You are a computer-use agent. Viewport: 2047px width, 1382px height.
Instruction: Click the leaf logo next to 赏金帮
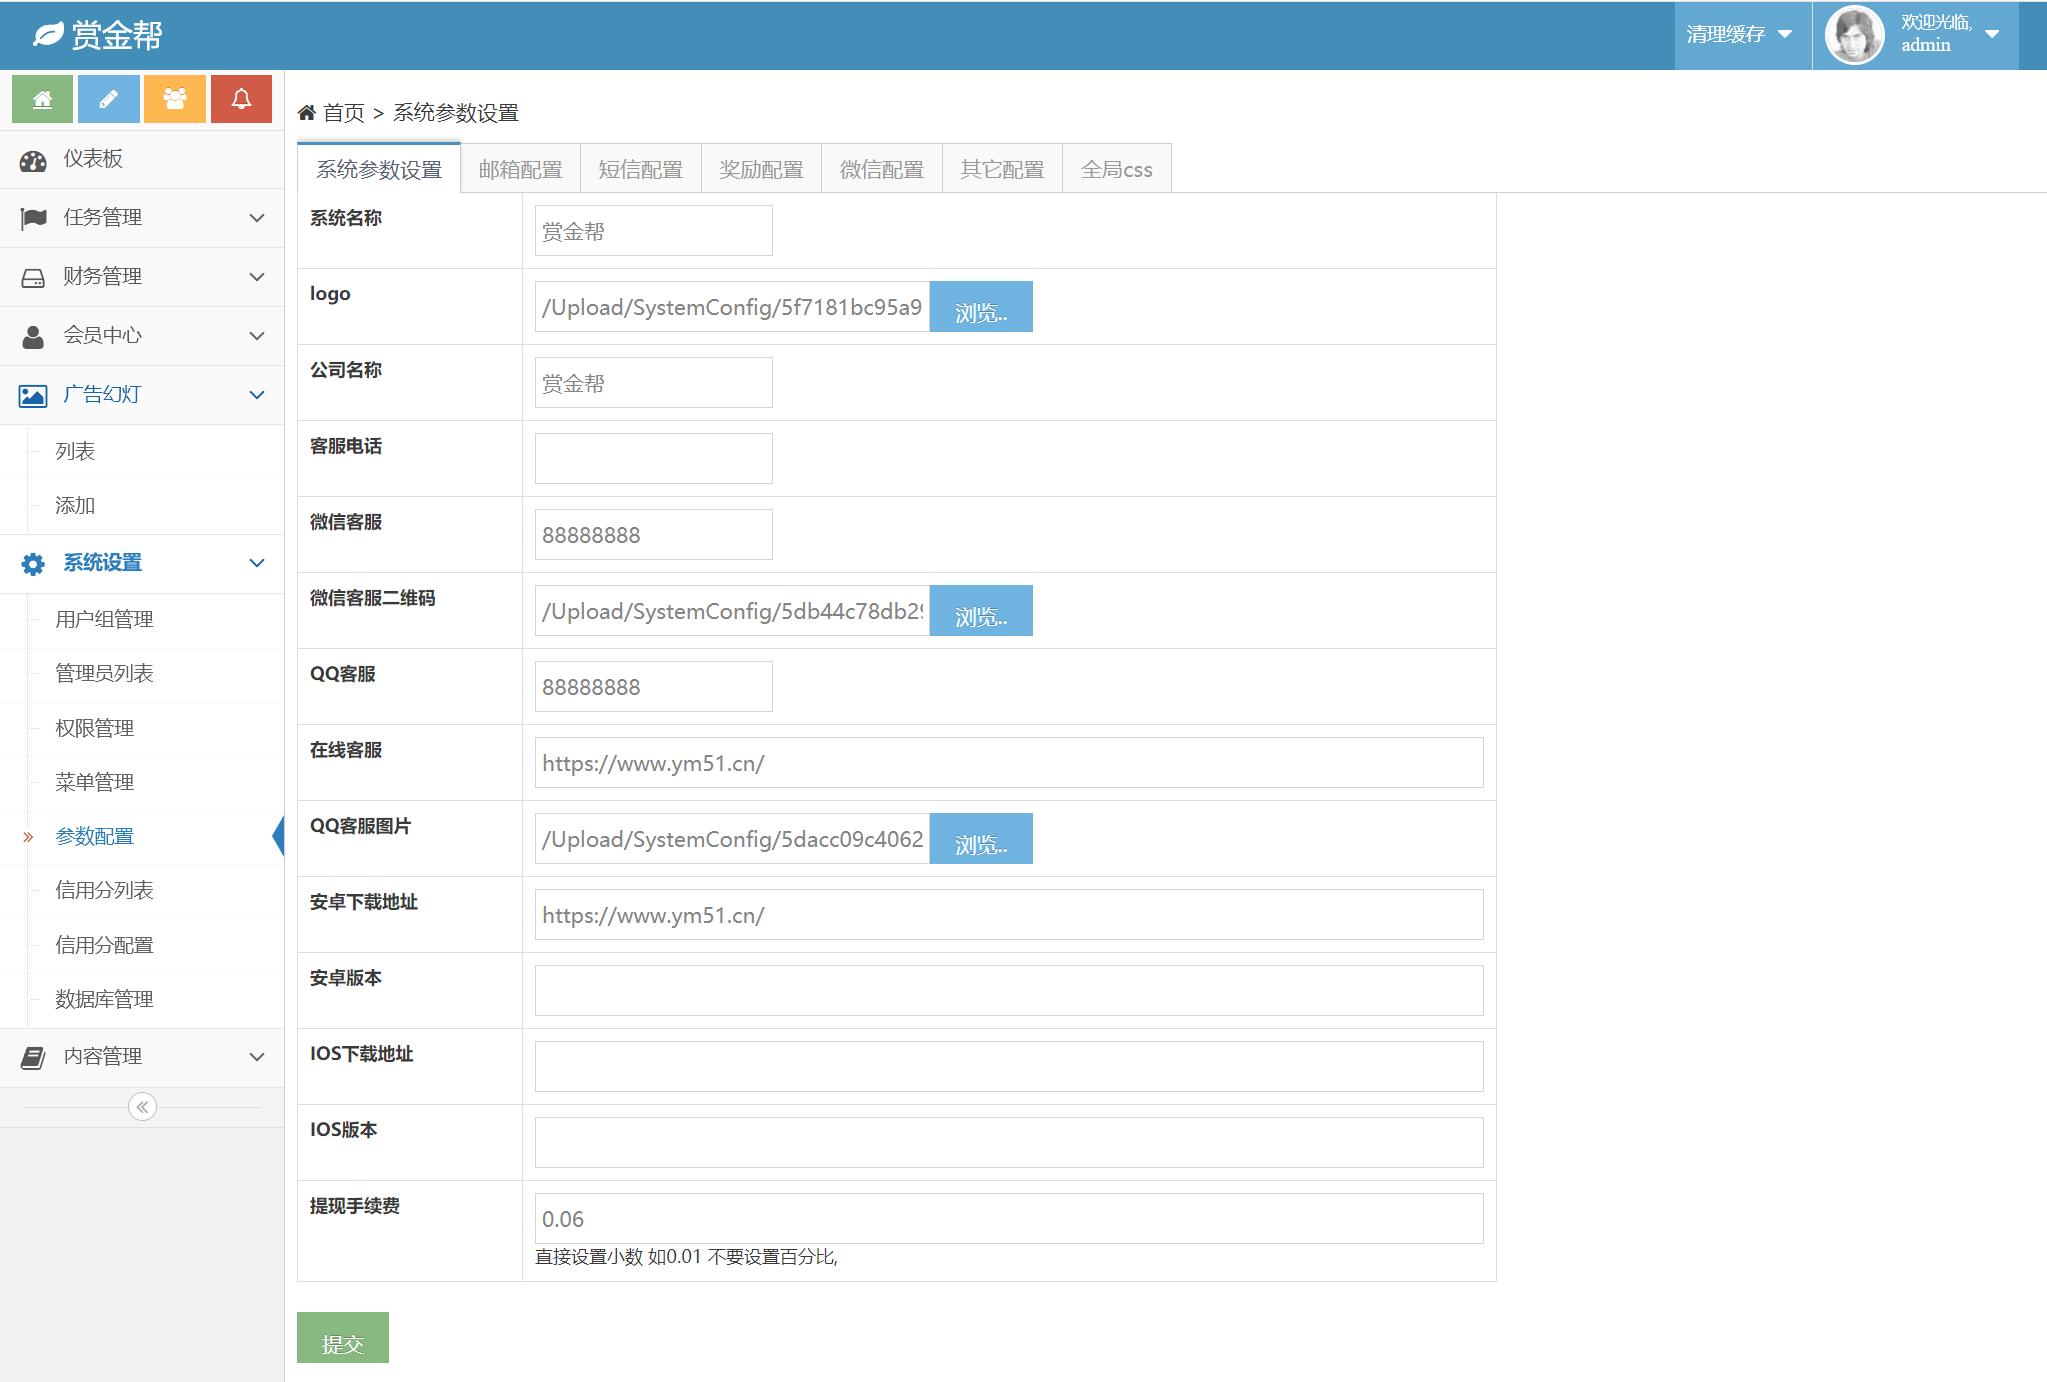[x=48, y=35]
